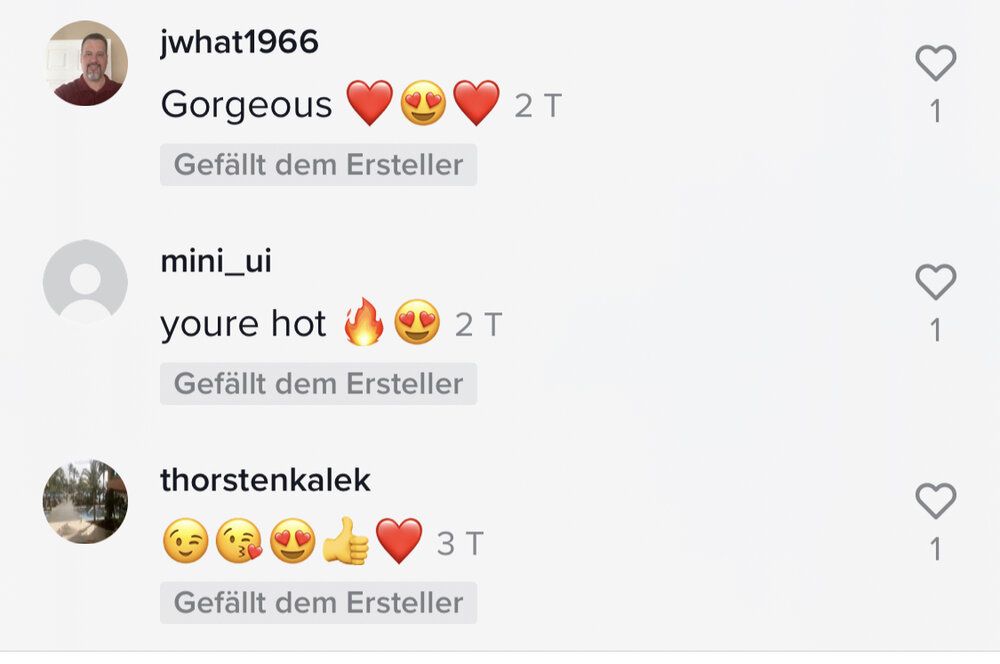
Task: Visit the jwhat1966 username link
Action: click(x=239, y=43)
